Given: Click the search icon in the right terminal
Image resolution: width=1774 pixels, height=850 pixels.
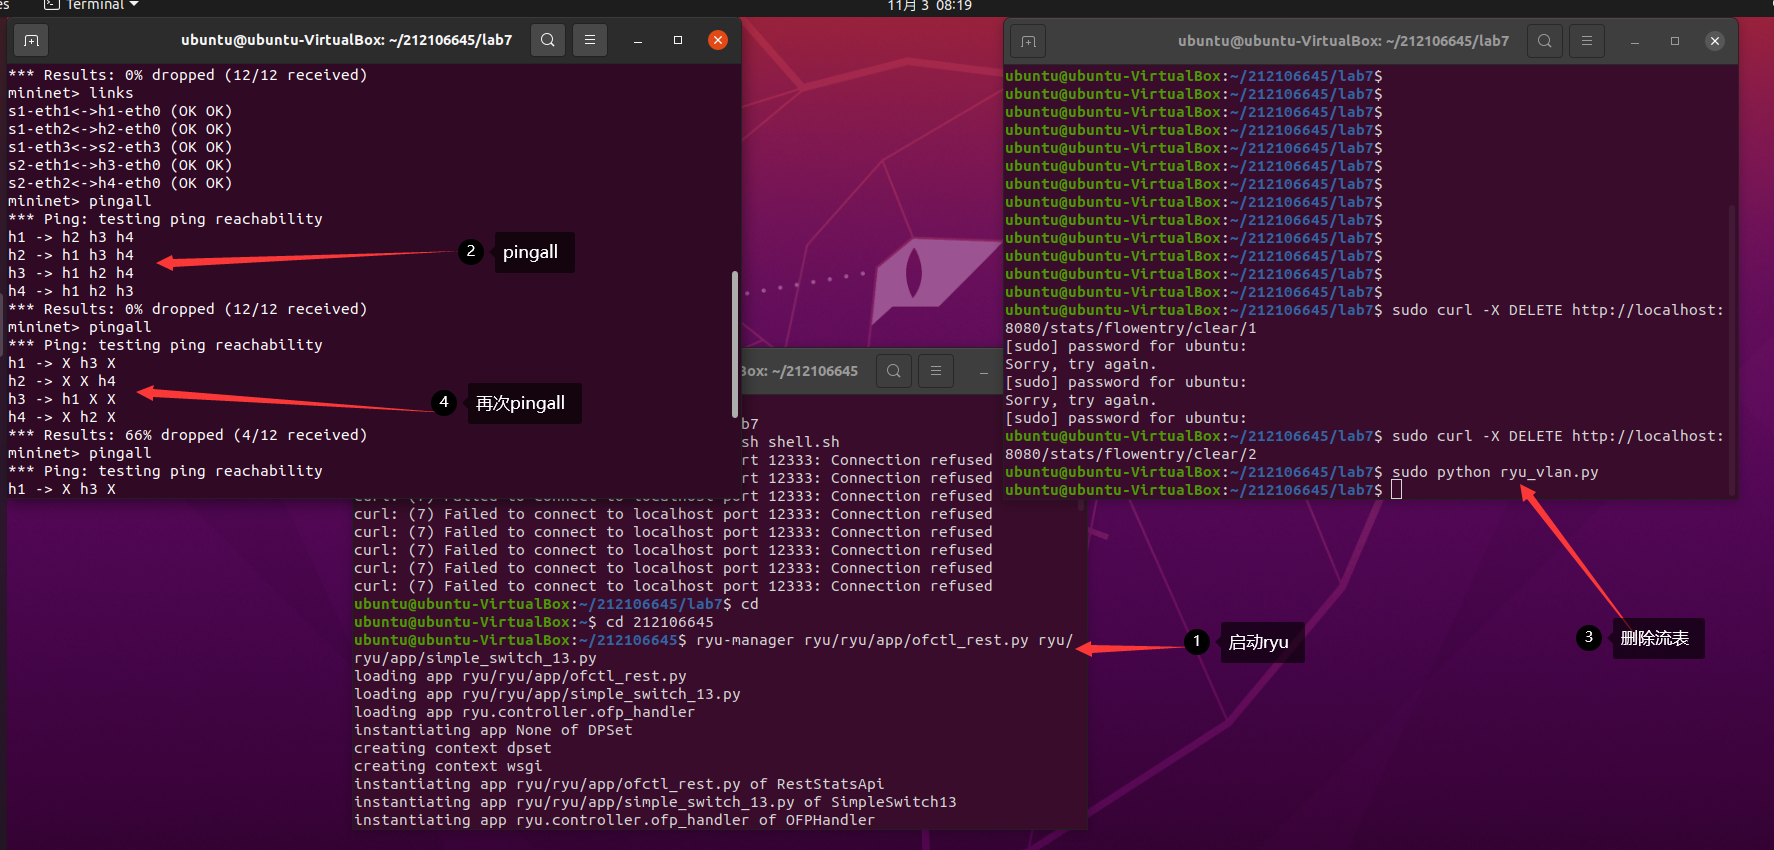Looking at the screenshot, I should click(x=1545, y=41).
